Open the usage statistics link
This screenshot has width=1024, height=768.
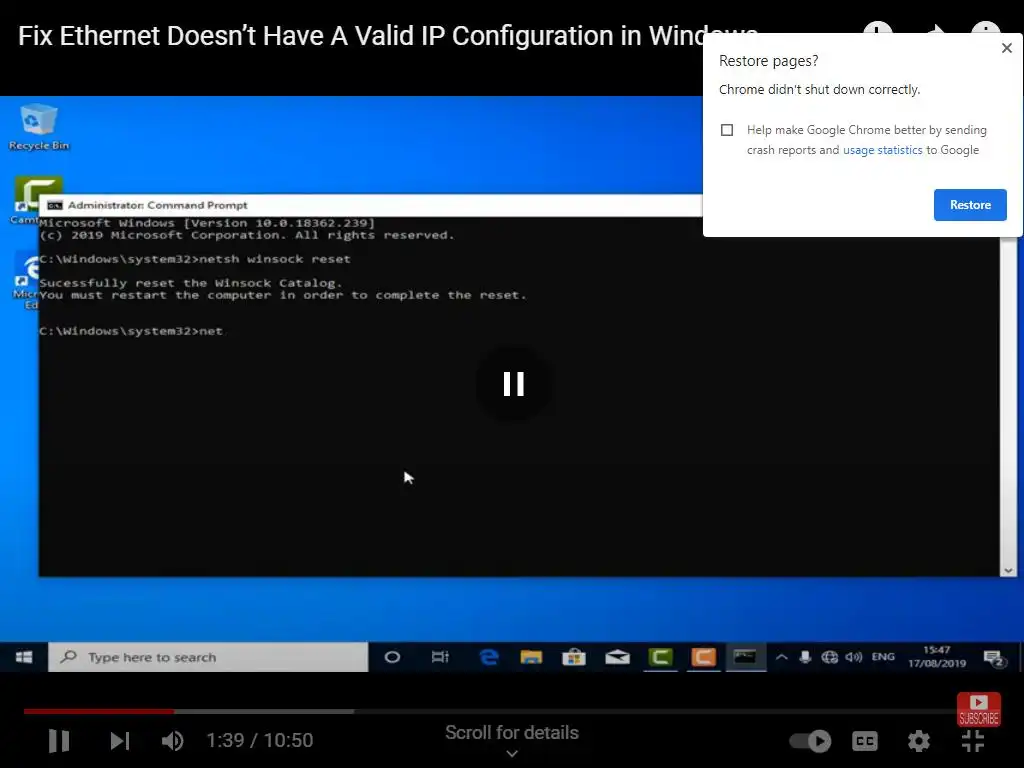[882, 150]
